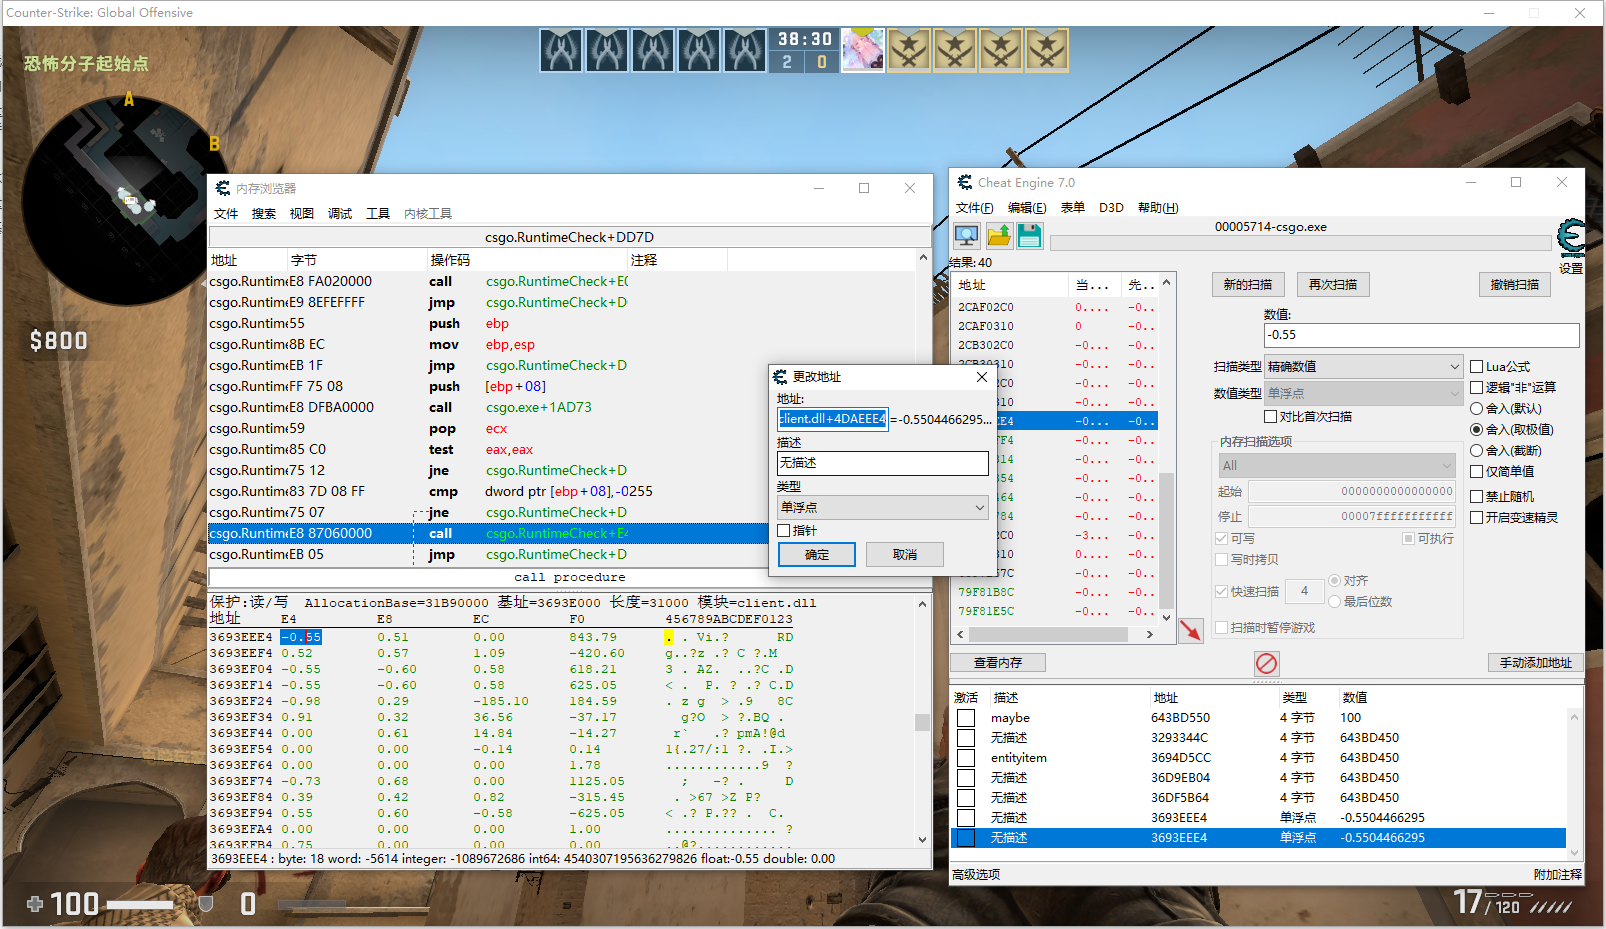Open the Tools menu in Memory Viewer
Viewport: 1606px width, 929px height.
point(378,214)
